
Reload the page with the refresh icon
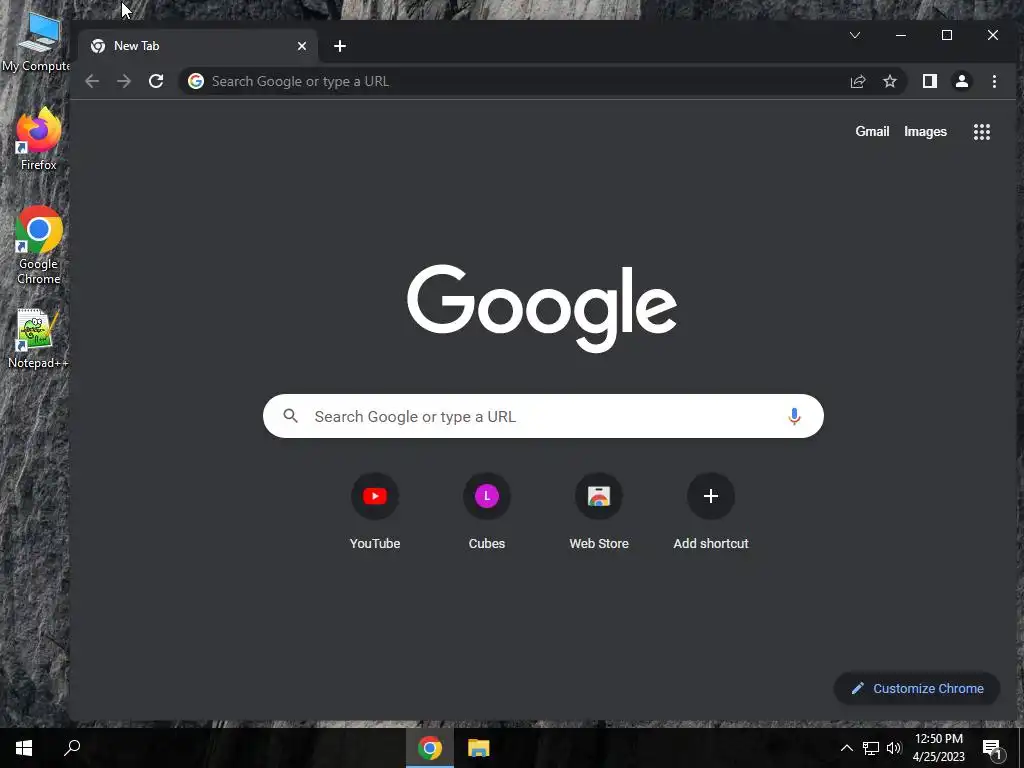155,81
